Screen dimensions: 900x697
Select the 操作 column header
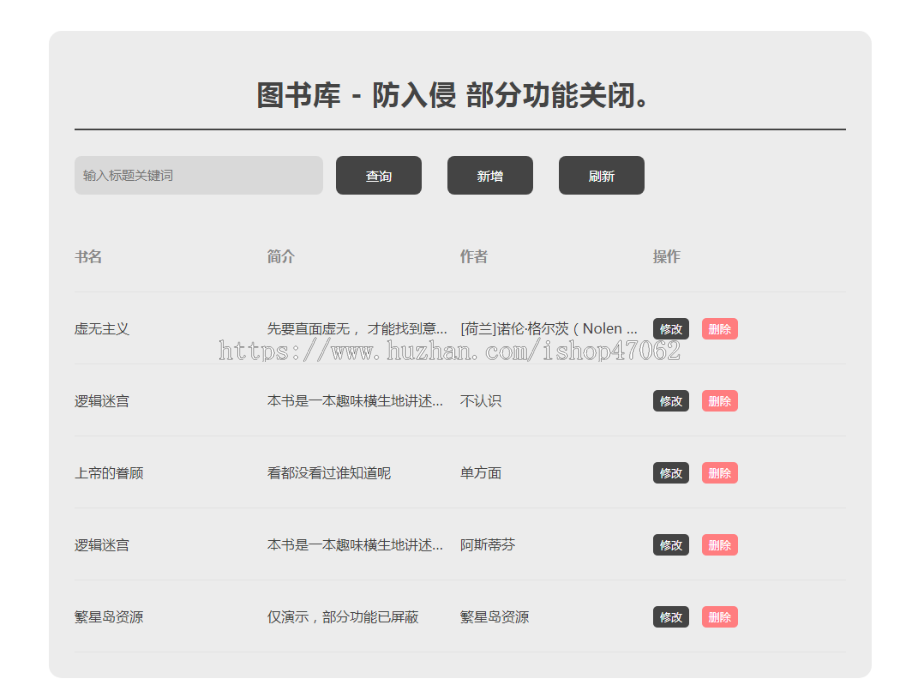click(x=667, y=257)
